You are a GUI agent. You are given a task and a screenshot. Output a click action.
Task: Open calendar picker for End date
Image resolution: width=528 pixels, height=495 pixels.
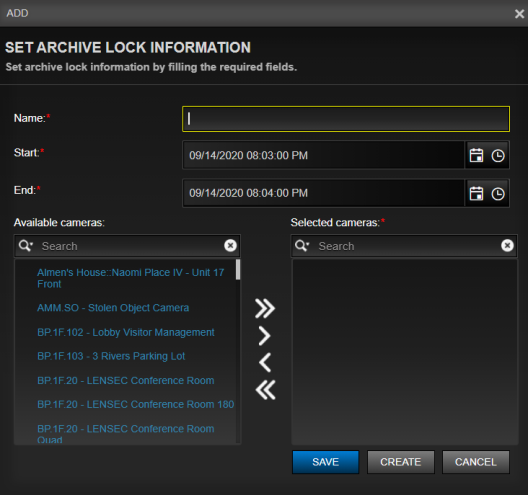point(476,193)
